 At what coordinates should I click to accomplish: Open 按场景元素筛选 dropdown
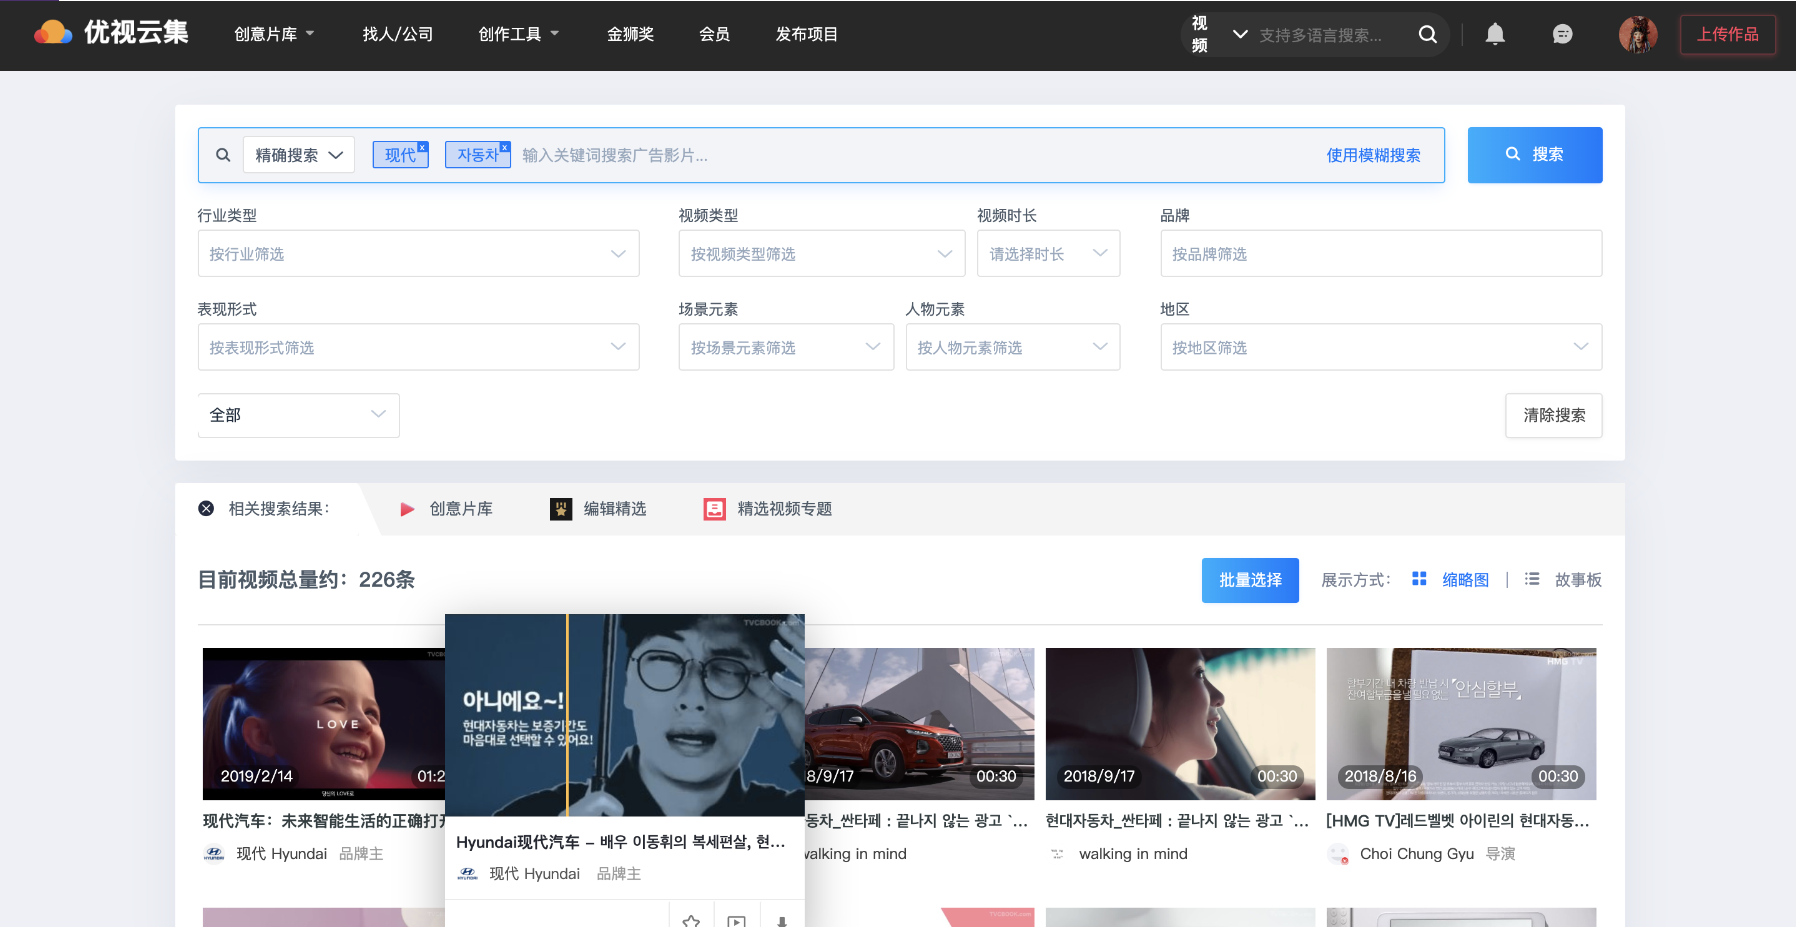pyautogui.click(x=786, y=347)
